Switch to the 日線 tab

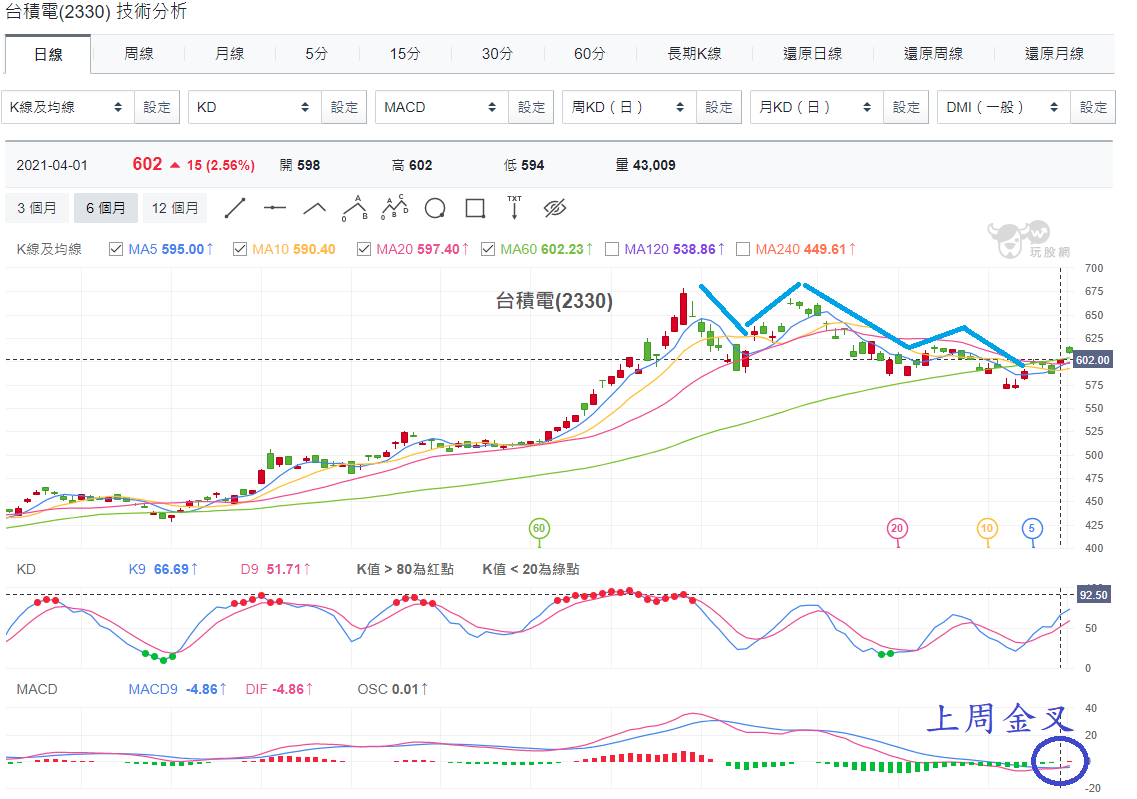point(48,54)
